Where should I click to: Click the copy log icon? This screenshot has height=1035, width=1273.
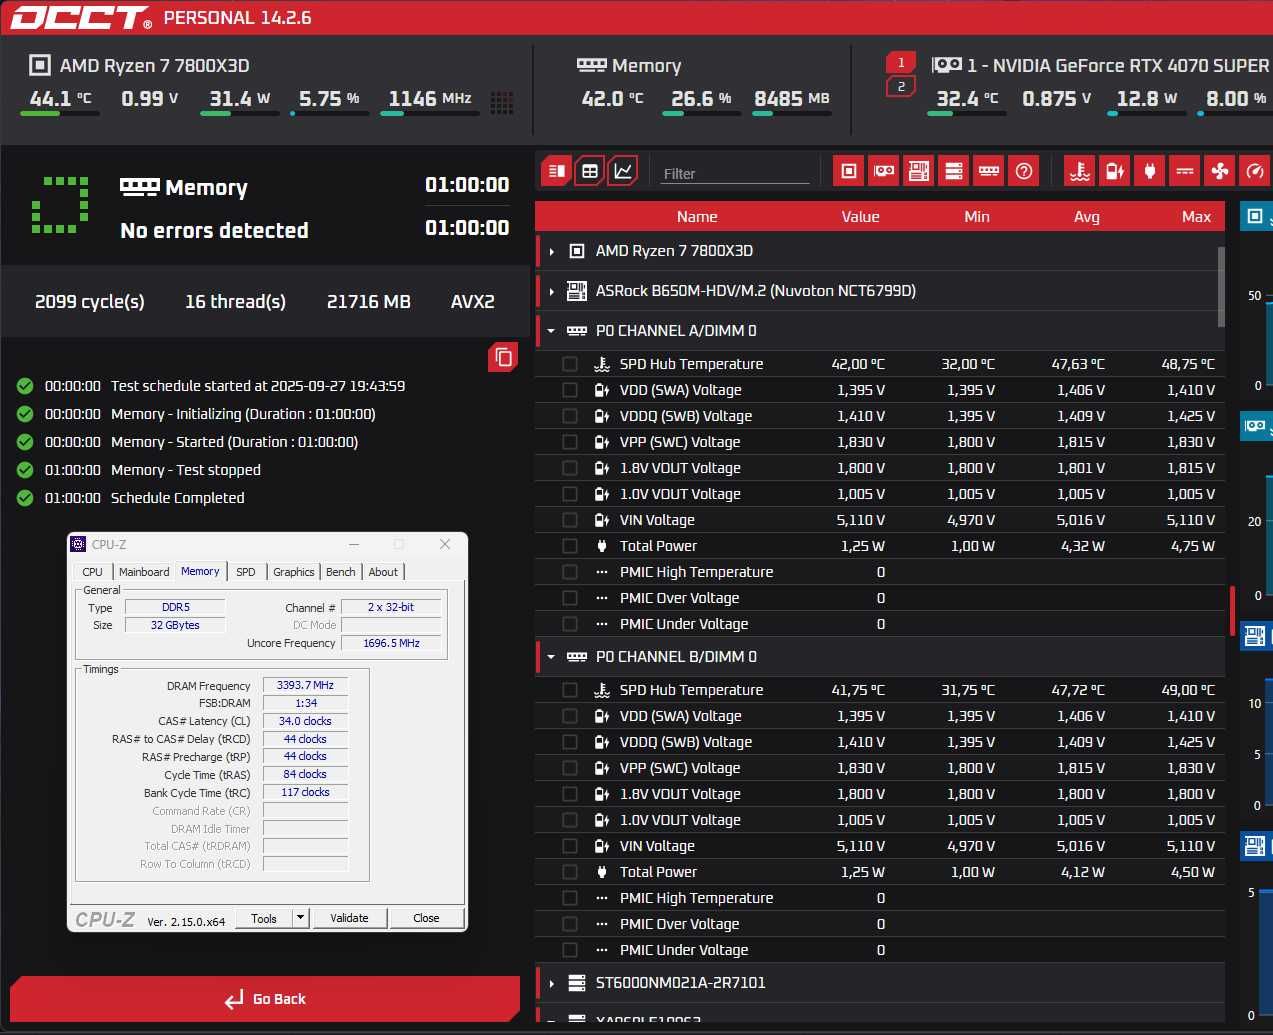click(x=503, y=357)
